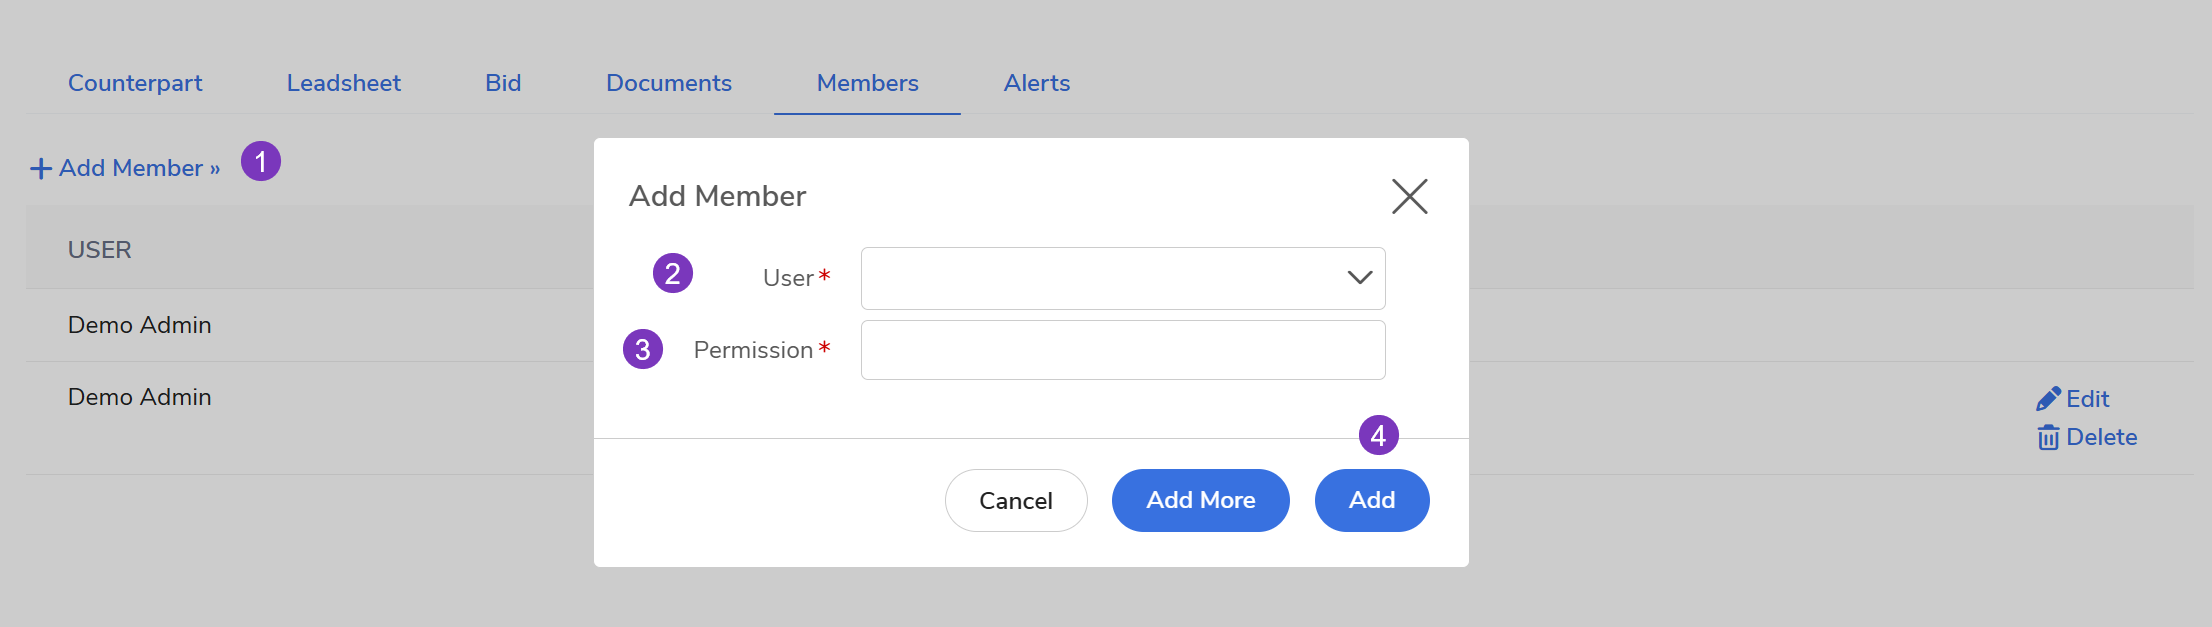Focus the Permission input field
Screen dimensions: 2212x627
coord(1123,350)
